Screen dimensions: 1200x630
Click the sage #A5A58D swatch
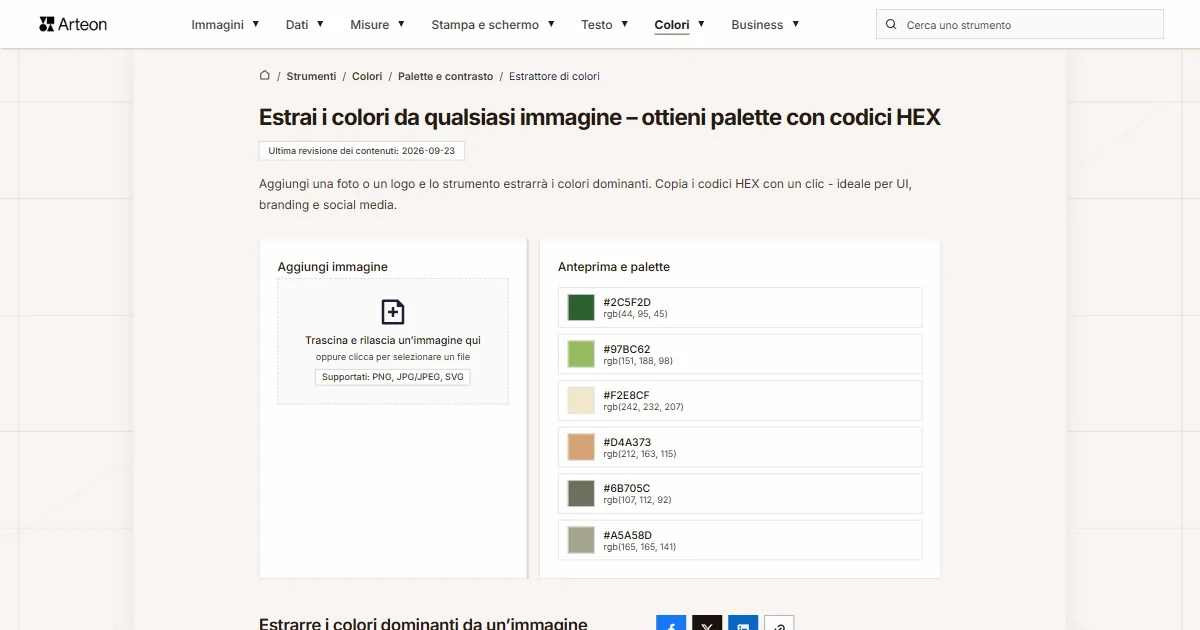point(581,540)
